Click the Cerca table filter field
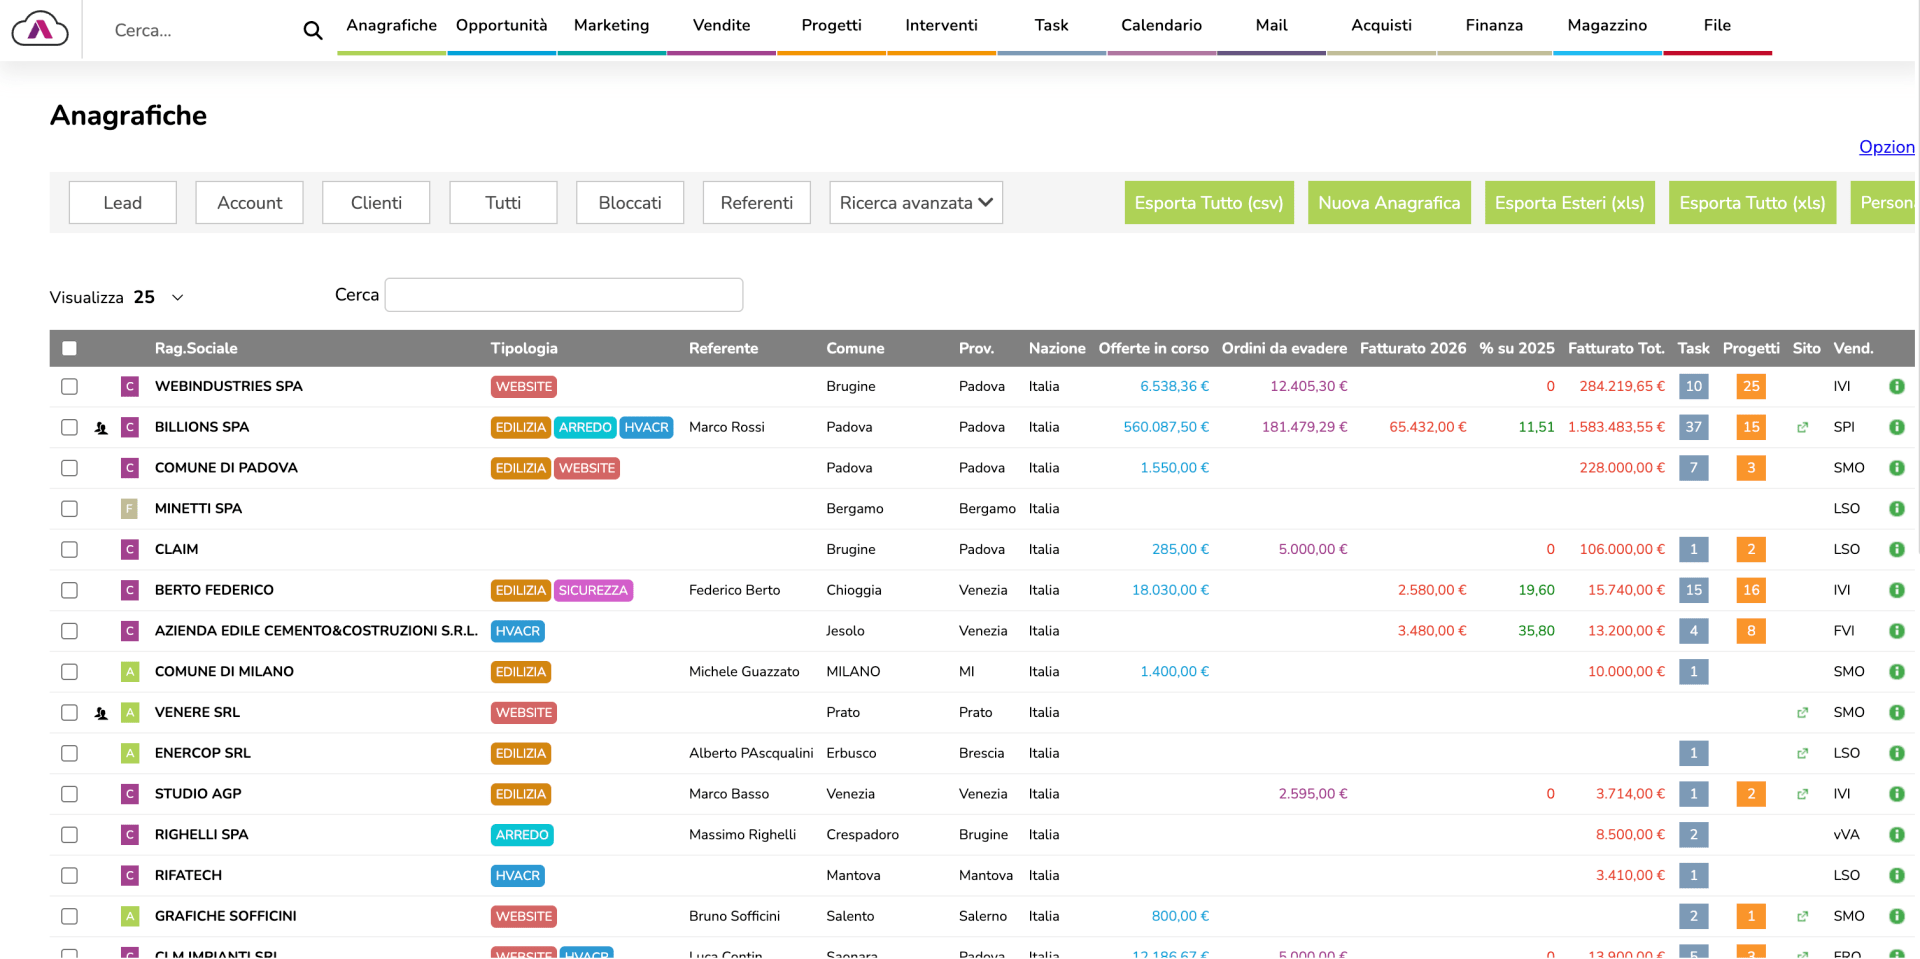The height and width of the screenshot is (959, 1920). [x=563, y=295]
